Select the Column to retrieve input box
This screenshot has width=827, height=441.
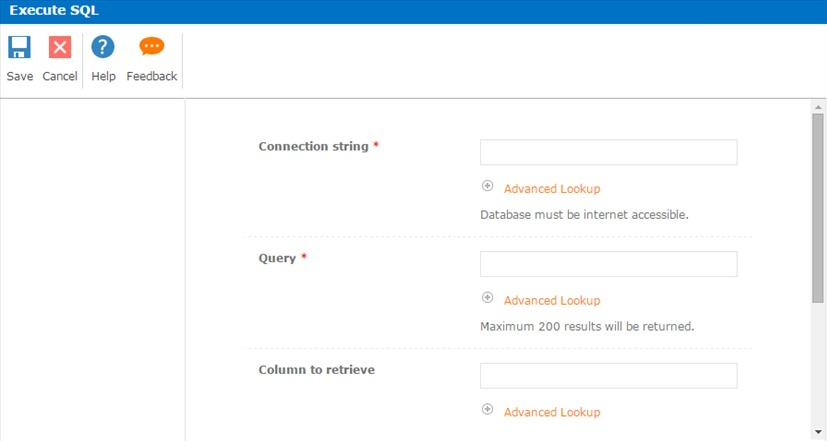point(608,376)
